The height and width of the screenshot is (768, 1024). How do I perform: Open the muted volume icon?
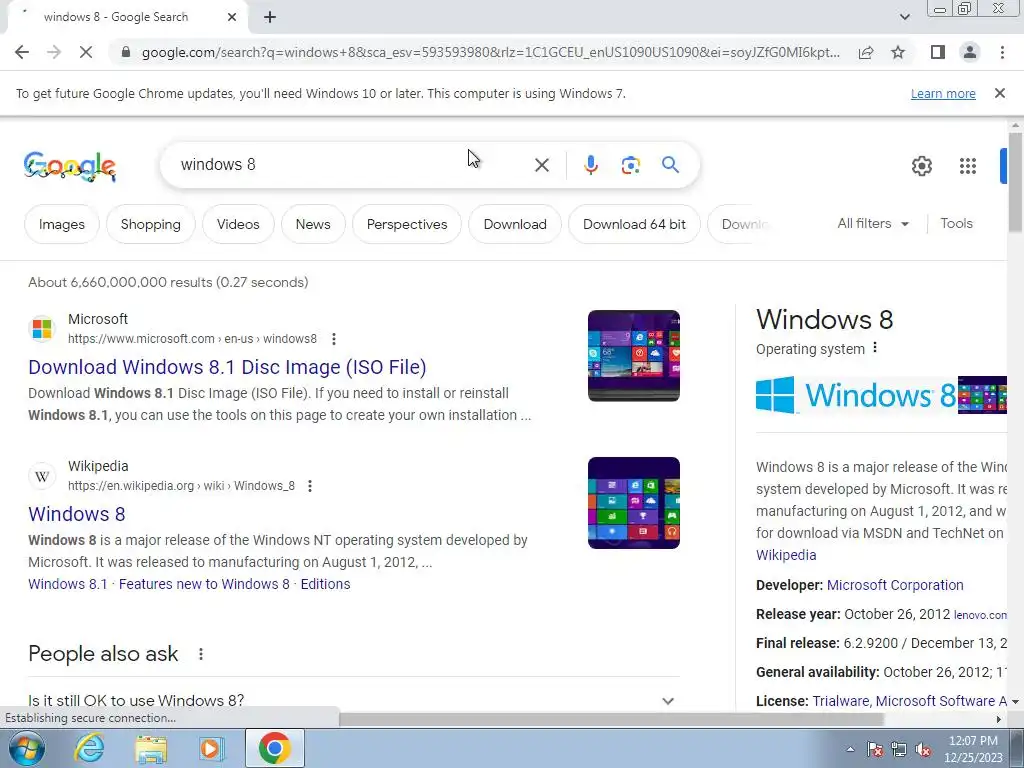[x=923, y=749]
